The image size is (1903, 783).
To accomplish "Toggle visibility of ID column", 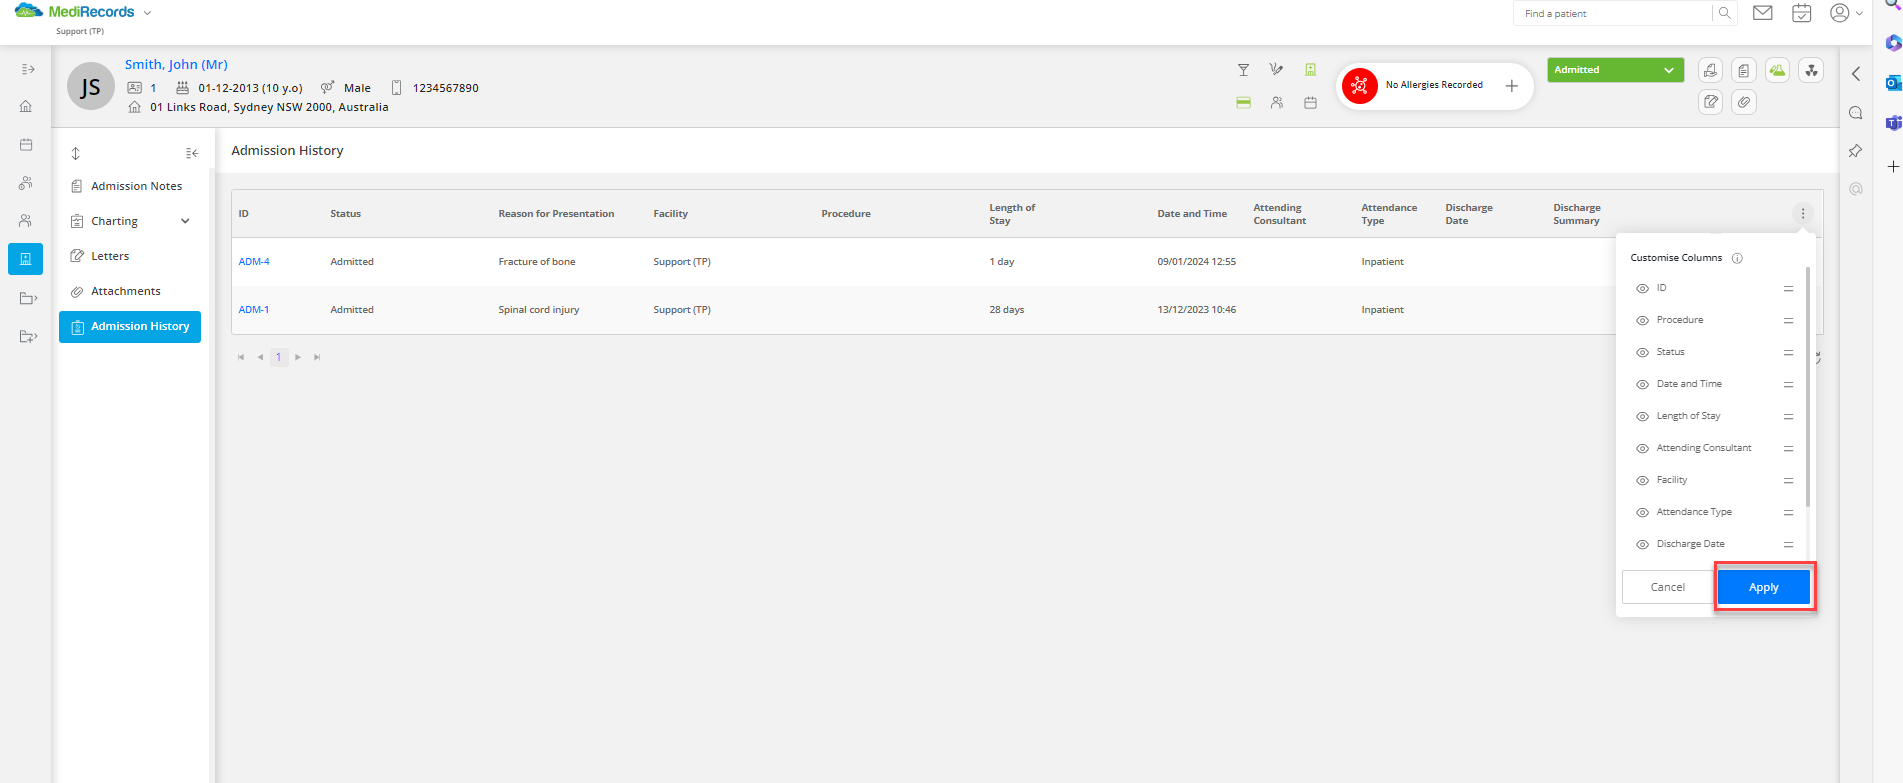I will [x=1642, y=288].
